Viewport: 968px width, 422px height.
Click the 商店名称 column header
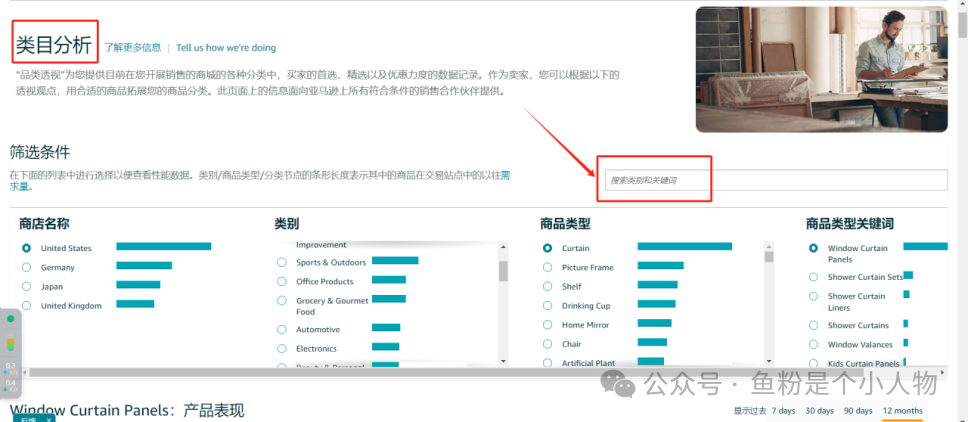pyautogui.click(x=44, y=224)
